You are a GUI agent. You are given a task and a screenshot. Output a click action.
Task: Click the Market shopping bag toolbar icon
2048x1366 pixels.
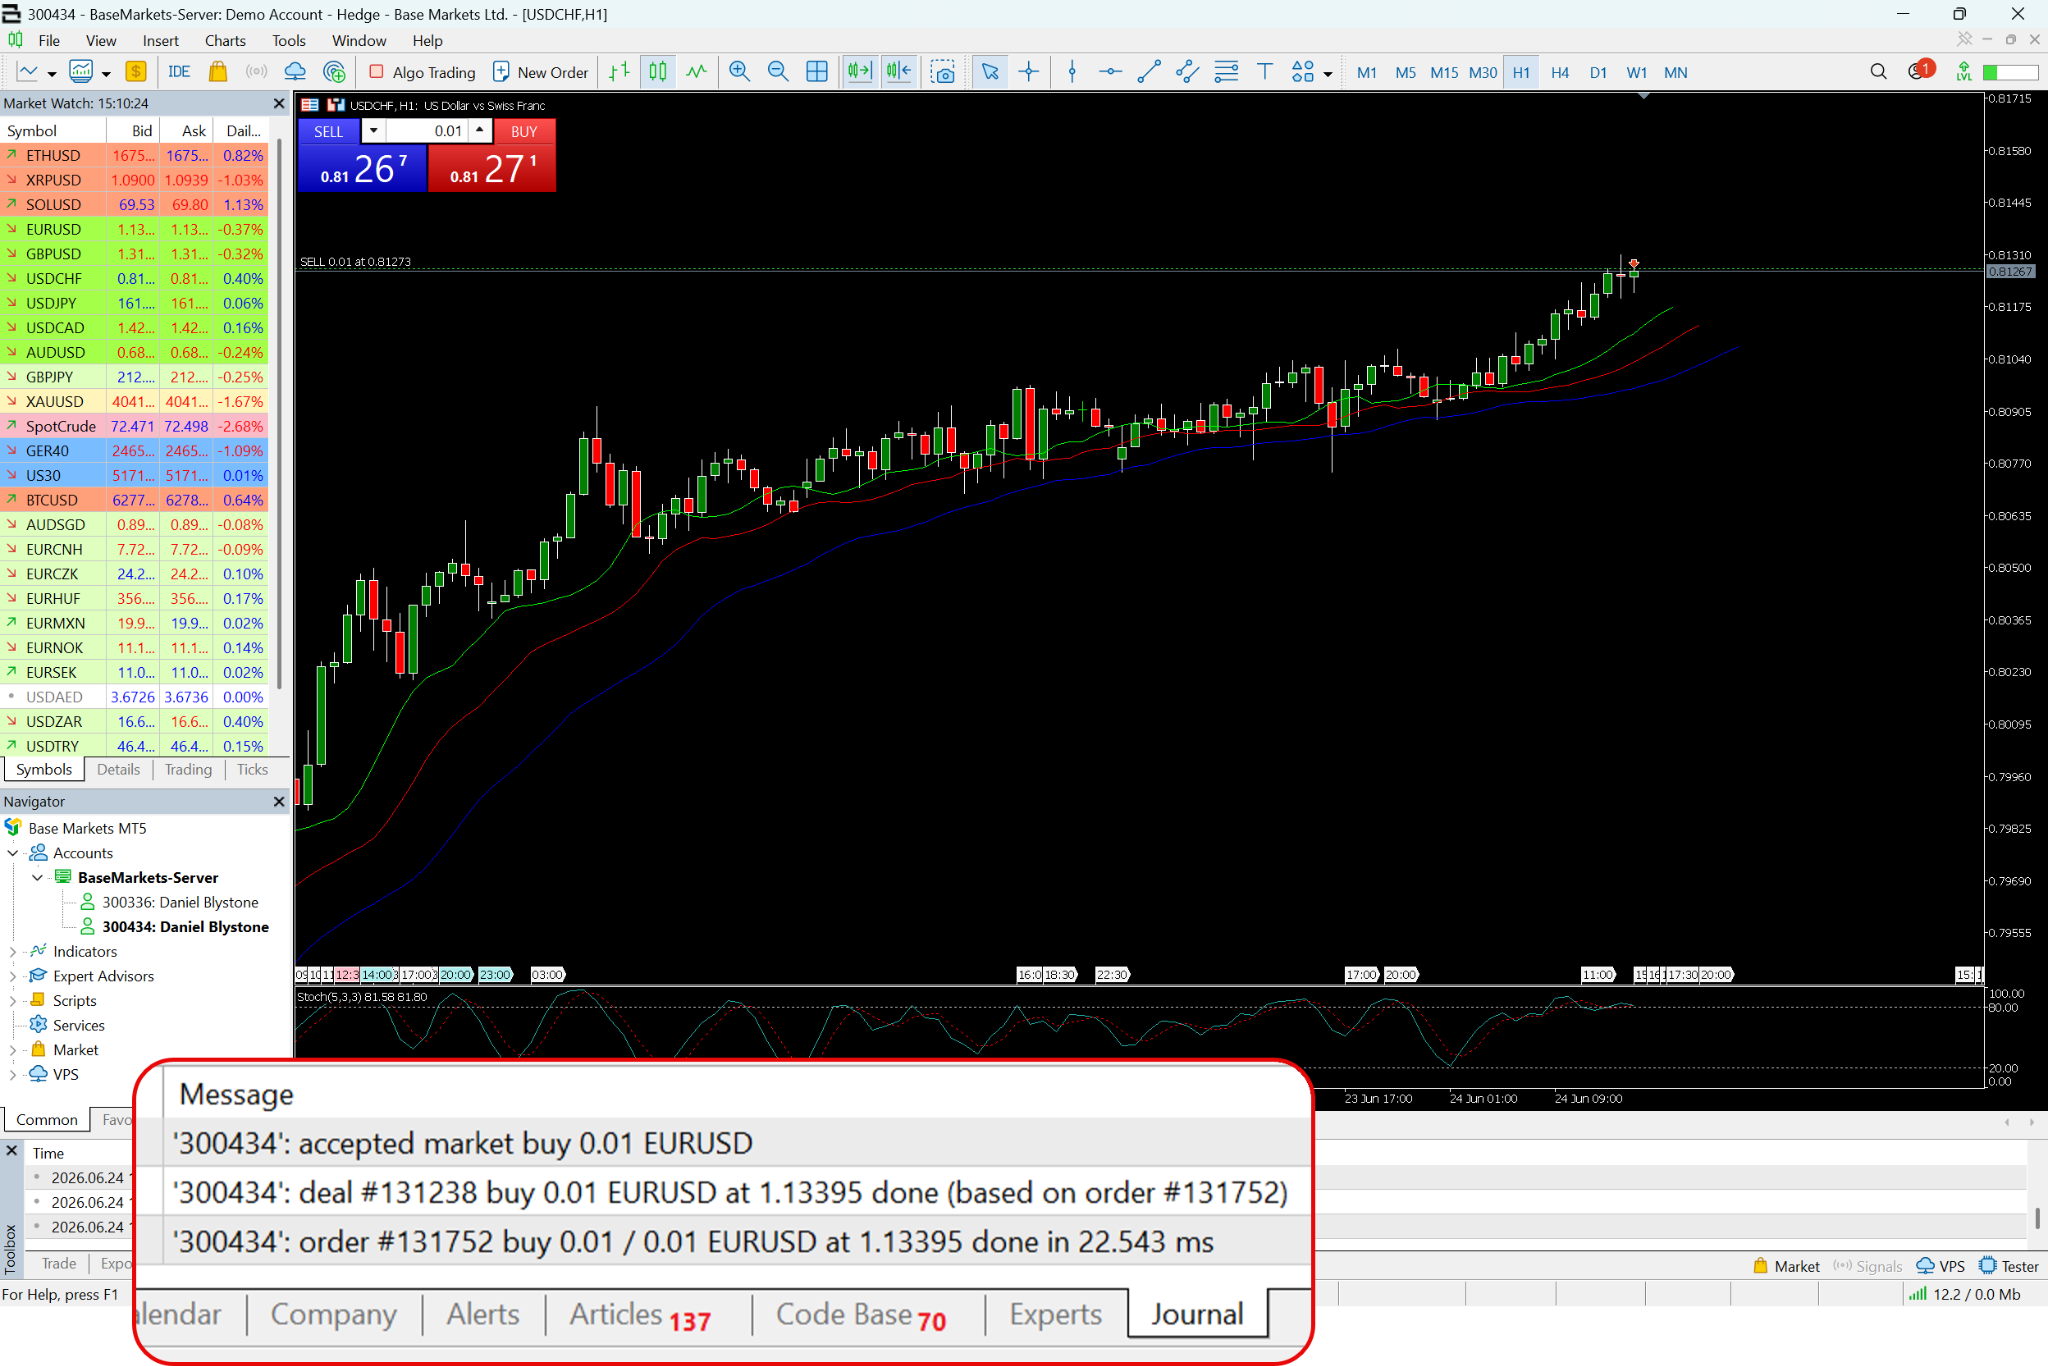pyautogui.click(x=218, y=72)
